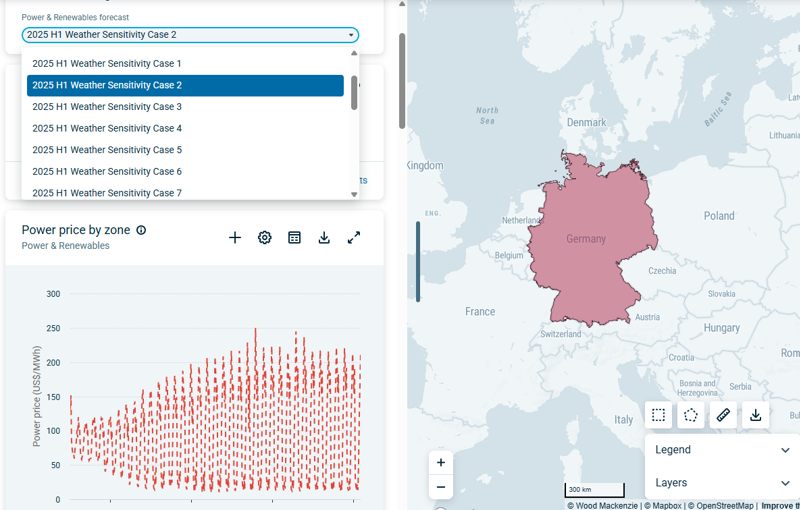This screenshot has height=510, width=800.
Task: Open the data table view icon
Action: click(x=295, y=238)
